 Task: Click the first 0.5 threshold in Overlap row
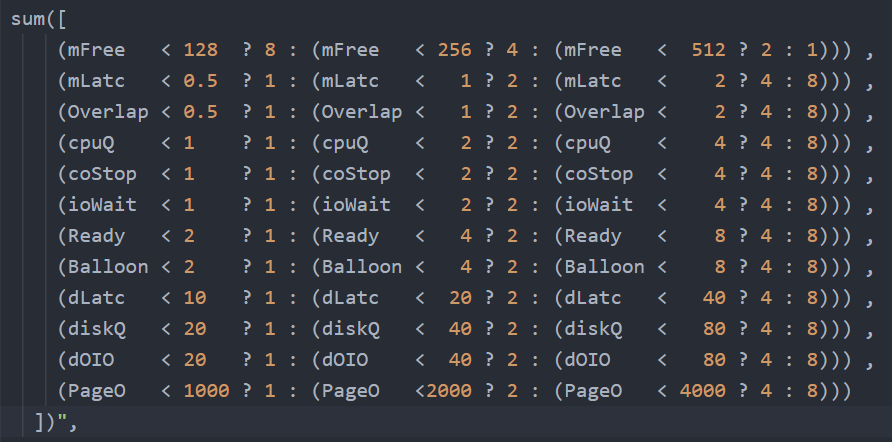click(201, 112)
